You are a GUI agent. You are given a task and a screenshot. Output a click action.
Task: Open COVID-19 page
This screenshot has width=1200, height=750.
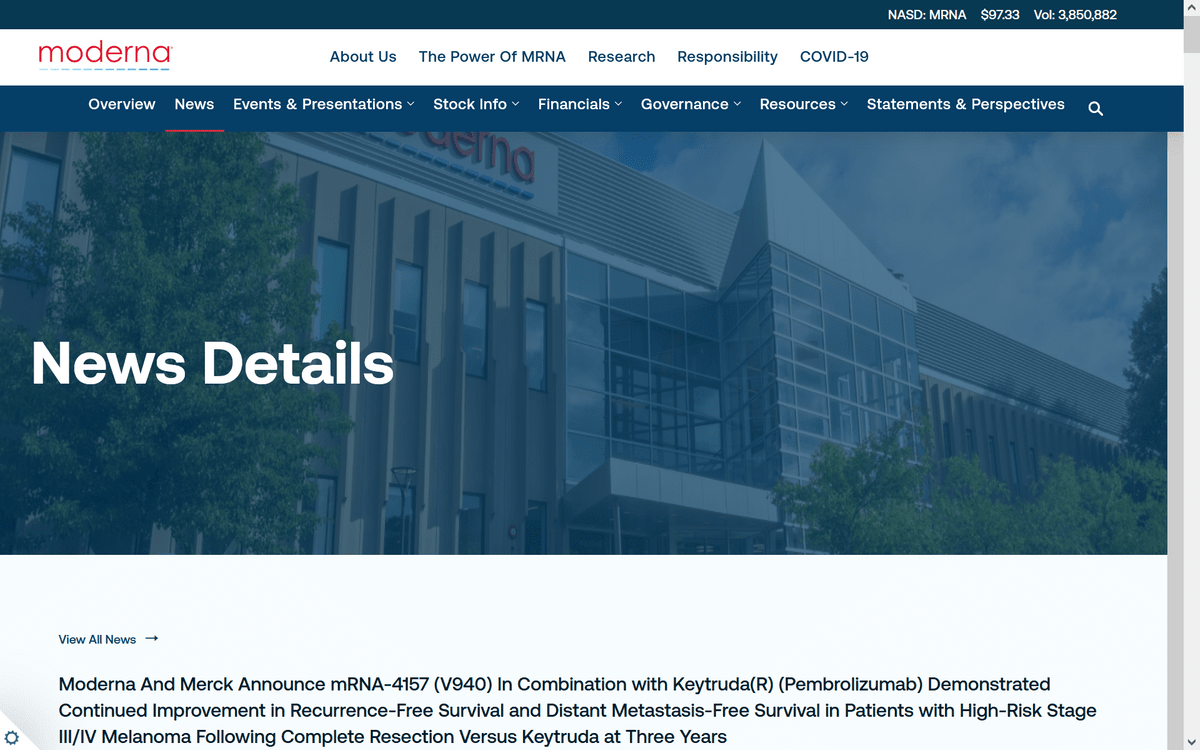(834, 57)
